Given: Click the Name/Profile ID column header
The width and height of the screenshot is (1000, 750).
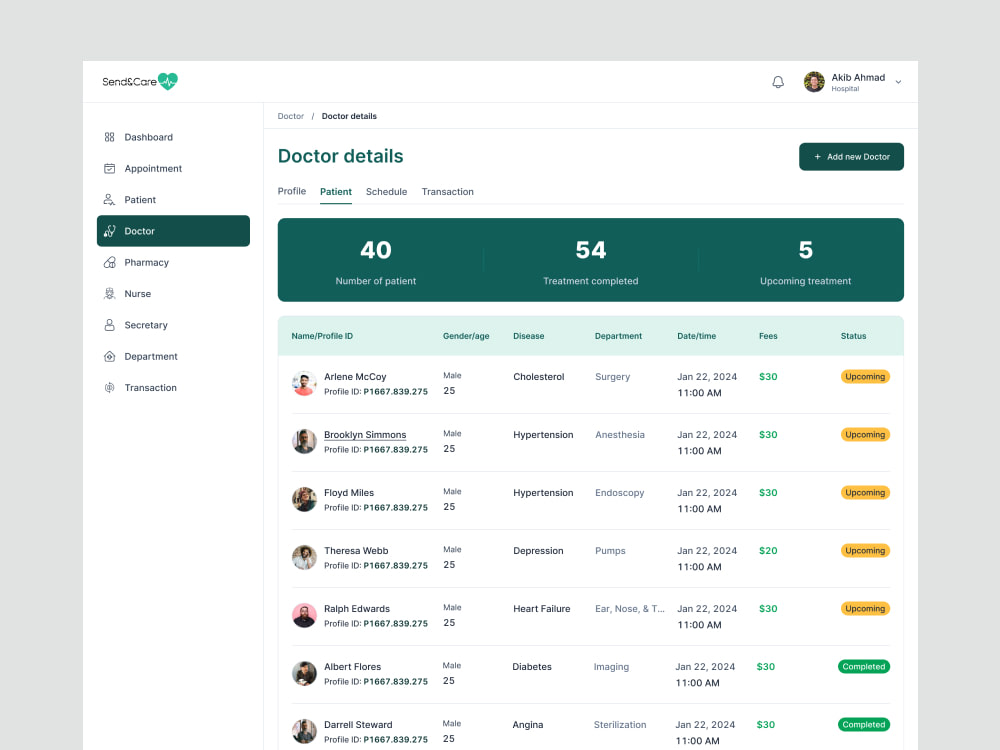Looking at the screenshot, I should pos(322,336).
